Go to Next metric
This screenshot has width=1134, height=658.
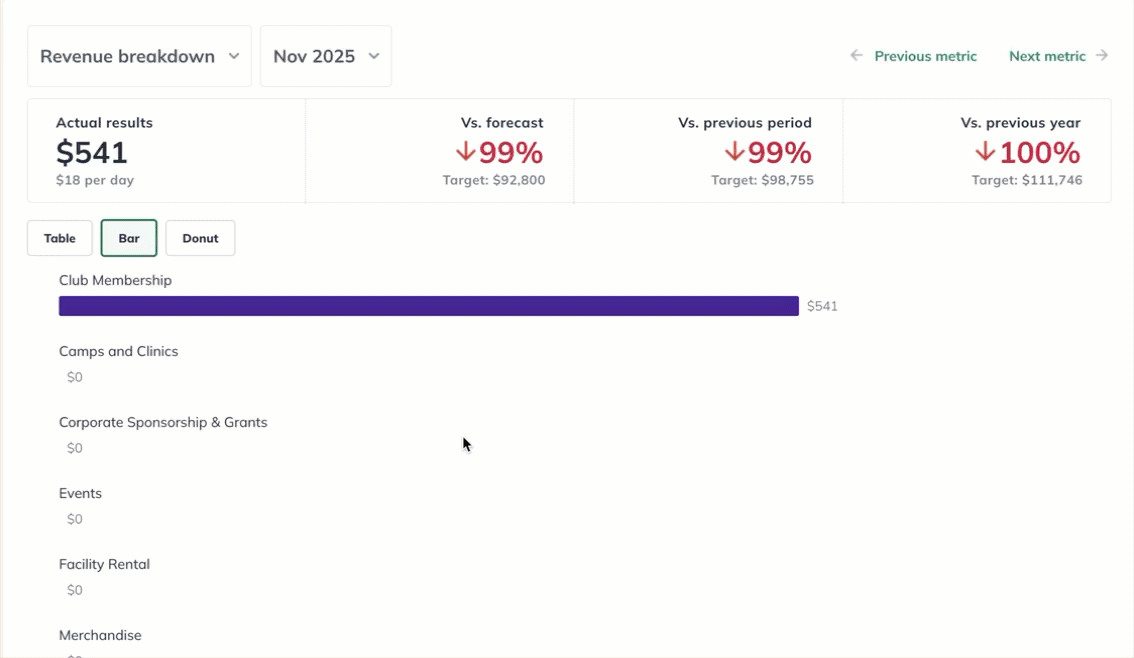(x=1047, y=56)
